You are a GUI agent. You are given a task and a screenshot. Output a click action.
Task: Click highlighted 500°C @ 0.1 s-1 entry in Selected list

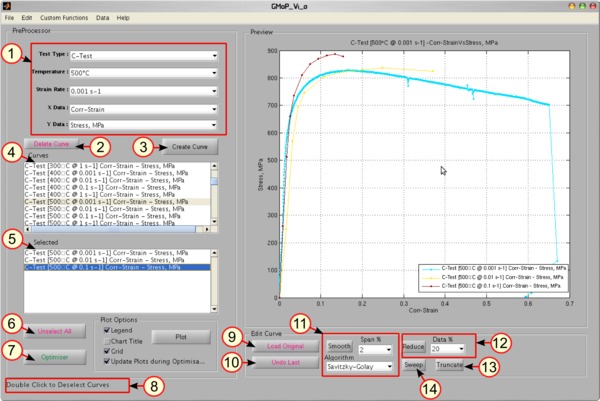pos(117,267)
